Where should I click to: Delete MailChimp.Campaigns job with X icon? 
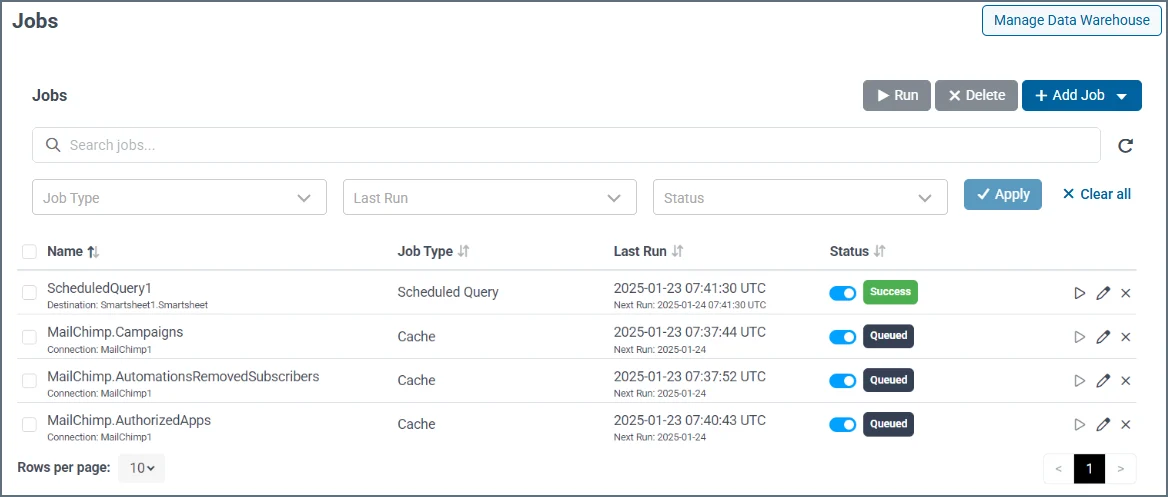point(1126,337)
